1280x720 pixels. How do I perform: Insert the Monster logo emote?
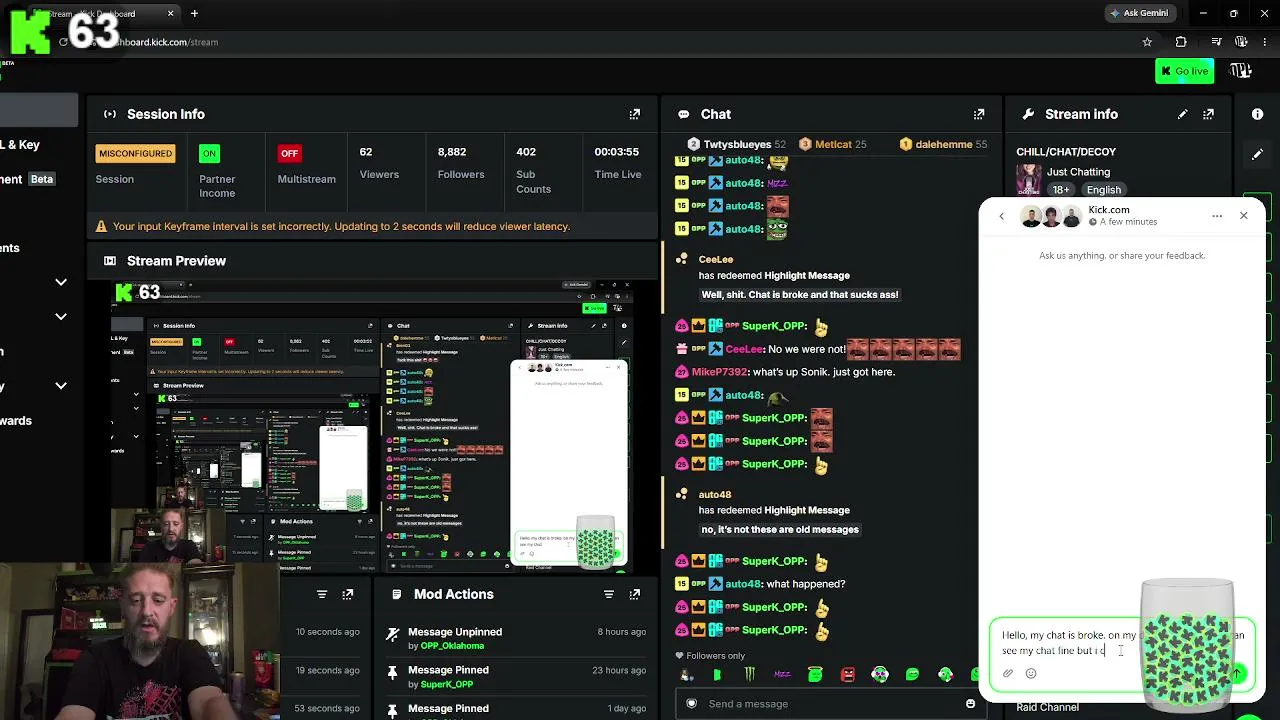(749, 675)
